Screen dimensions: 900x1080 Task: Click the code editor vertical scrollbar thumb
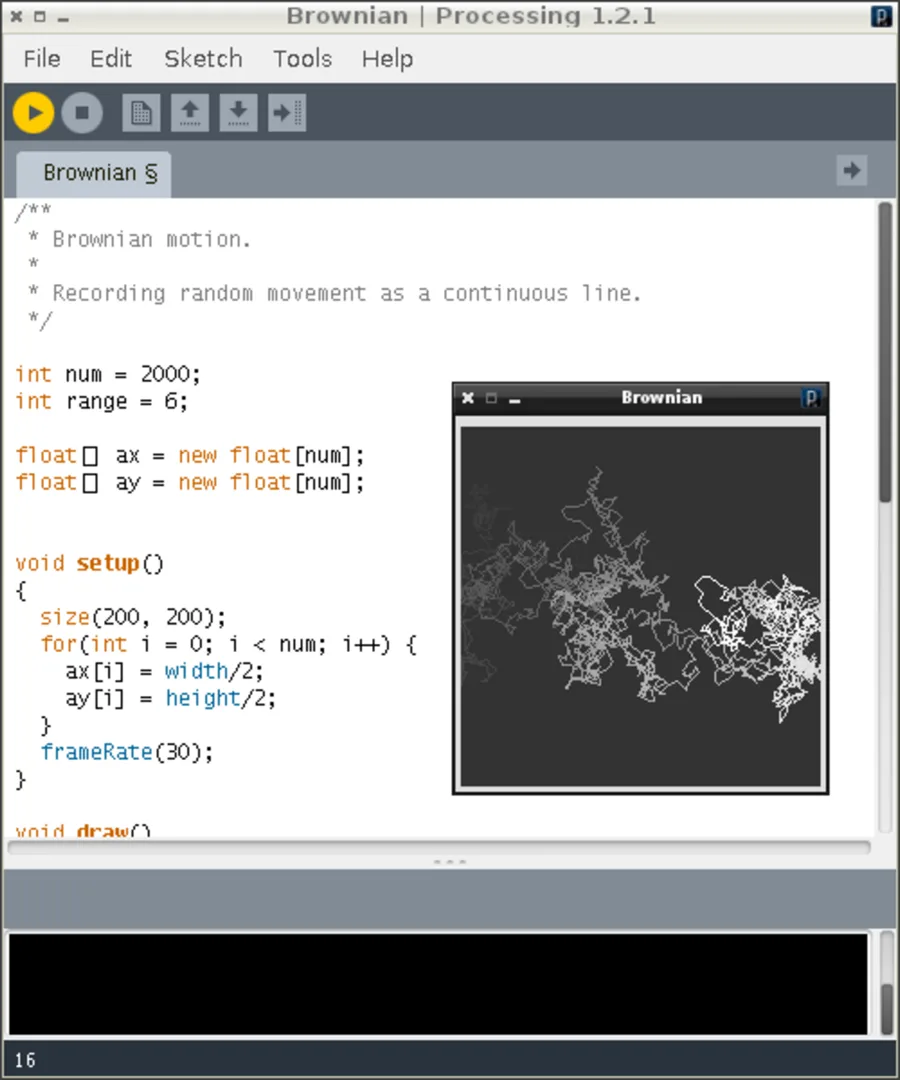click(886, 351)
